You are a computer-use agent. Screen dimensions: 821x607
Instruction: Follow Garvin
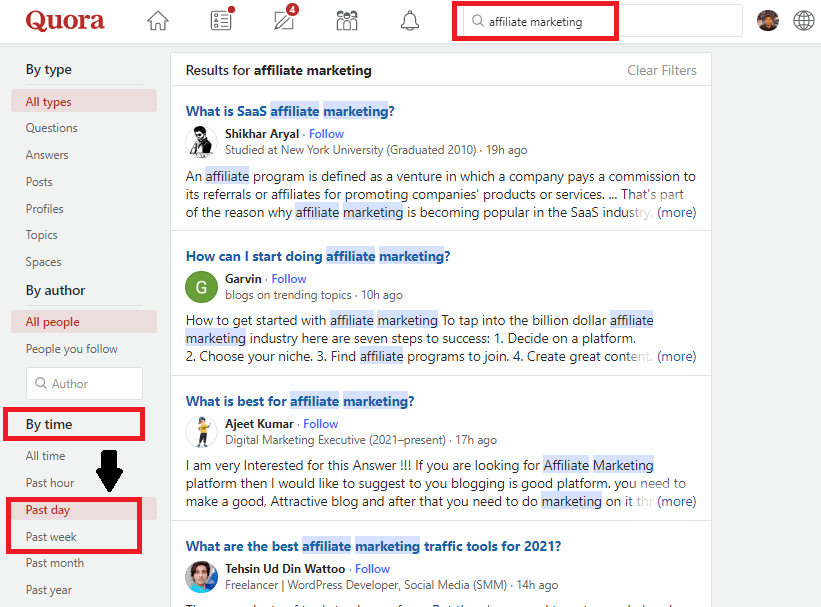[x=289, y=279]
